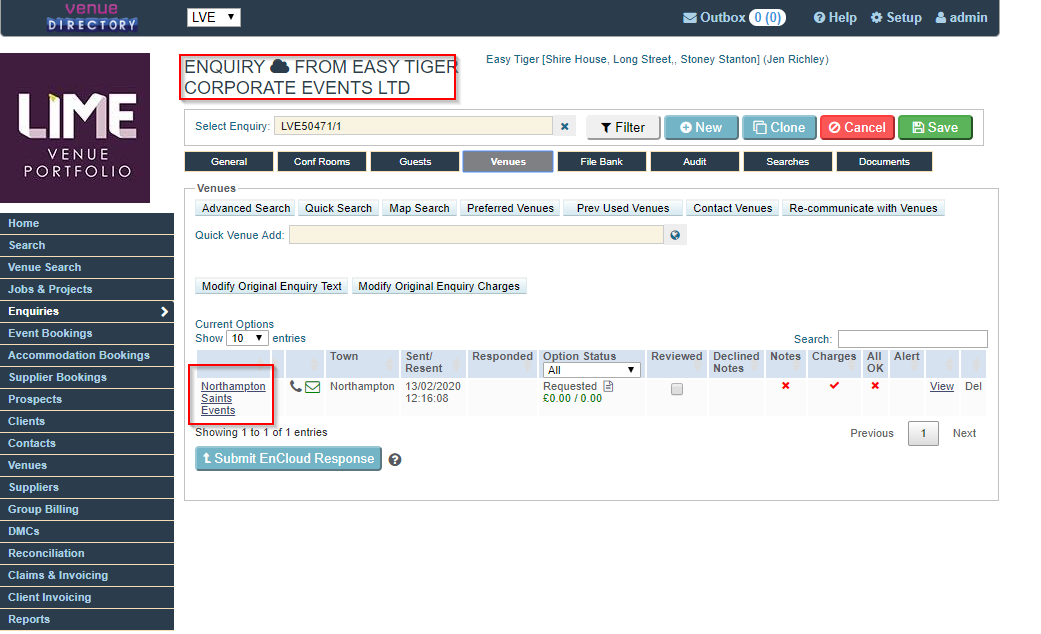Switch to the Documents tab
Viewport: 1041px width, 634px height.
click(x=884, y=161)
